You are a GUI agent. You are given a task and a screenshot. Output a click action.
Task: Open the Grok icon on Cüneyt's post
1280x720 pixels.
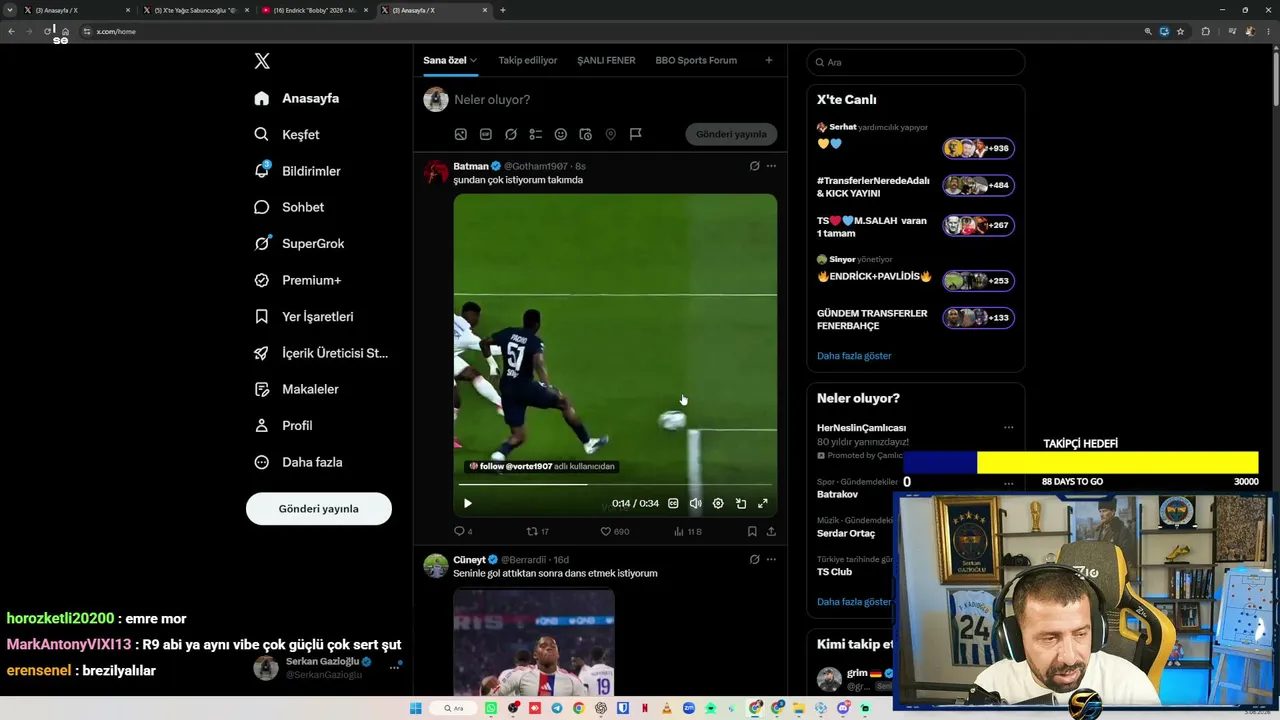[754, 560]
